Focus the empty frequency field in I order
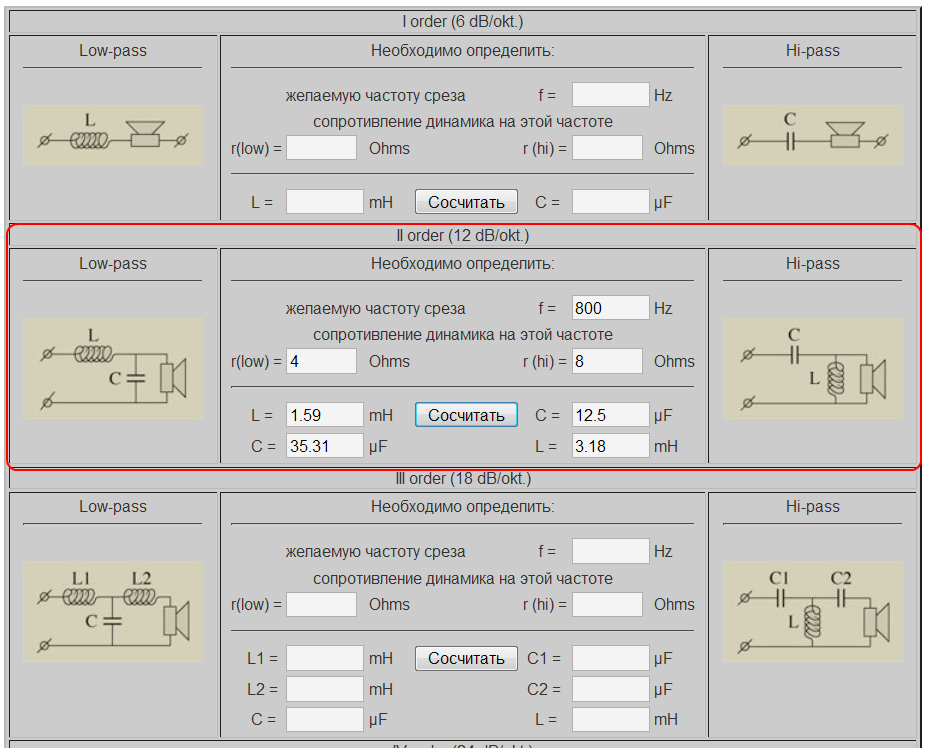Image resolution: width=927 pixels, height=748 pixels. coord(610,96)
